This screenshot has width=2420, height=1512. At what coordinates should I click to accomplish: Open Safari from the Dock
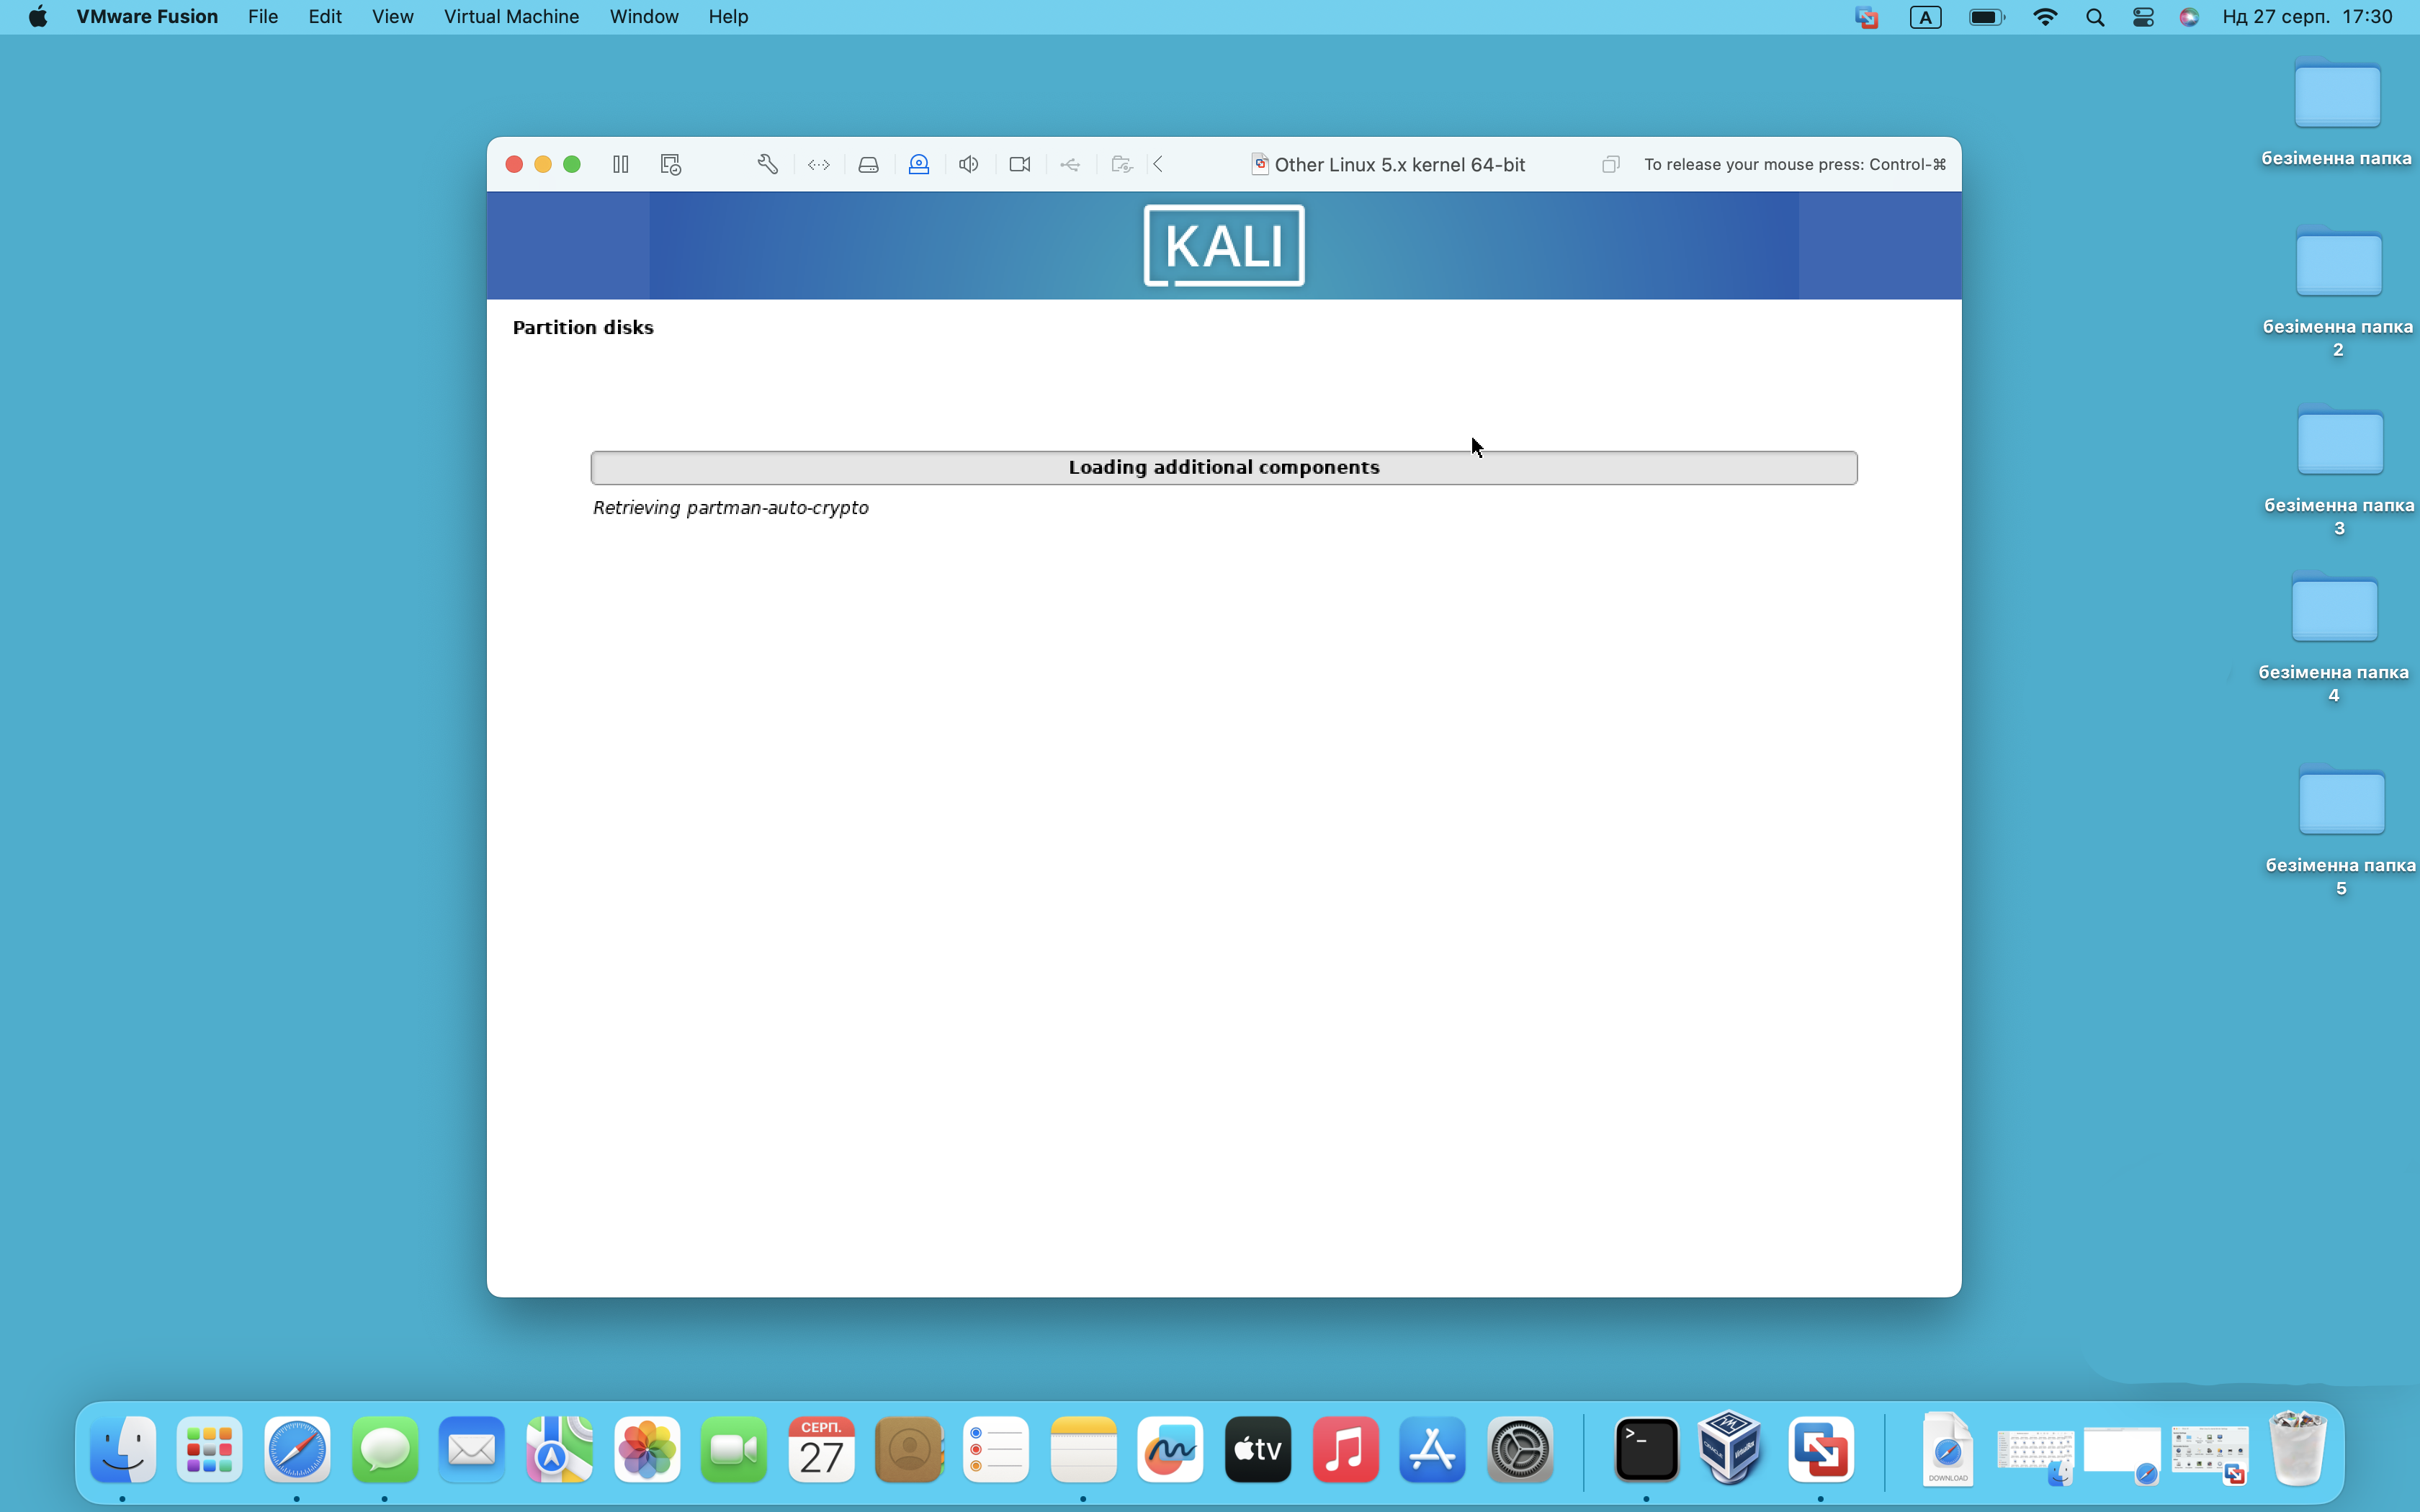click(297, 1449)
